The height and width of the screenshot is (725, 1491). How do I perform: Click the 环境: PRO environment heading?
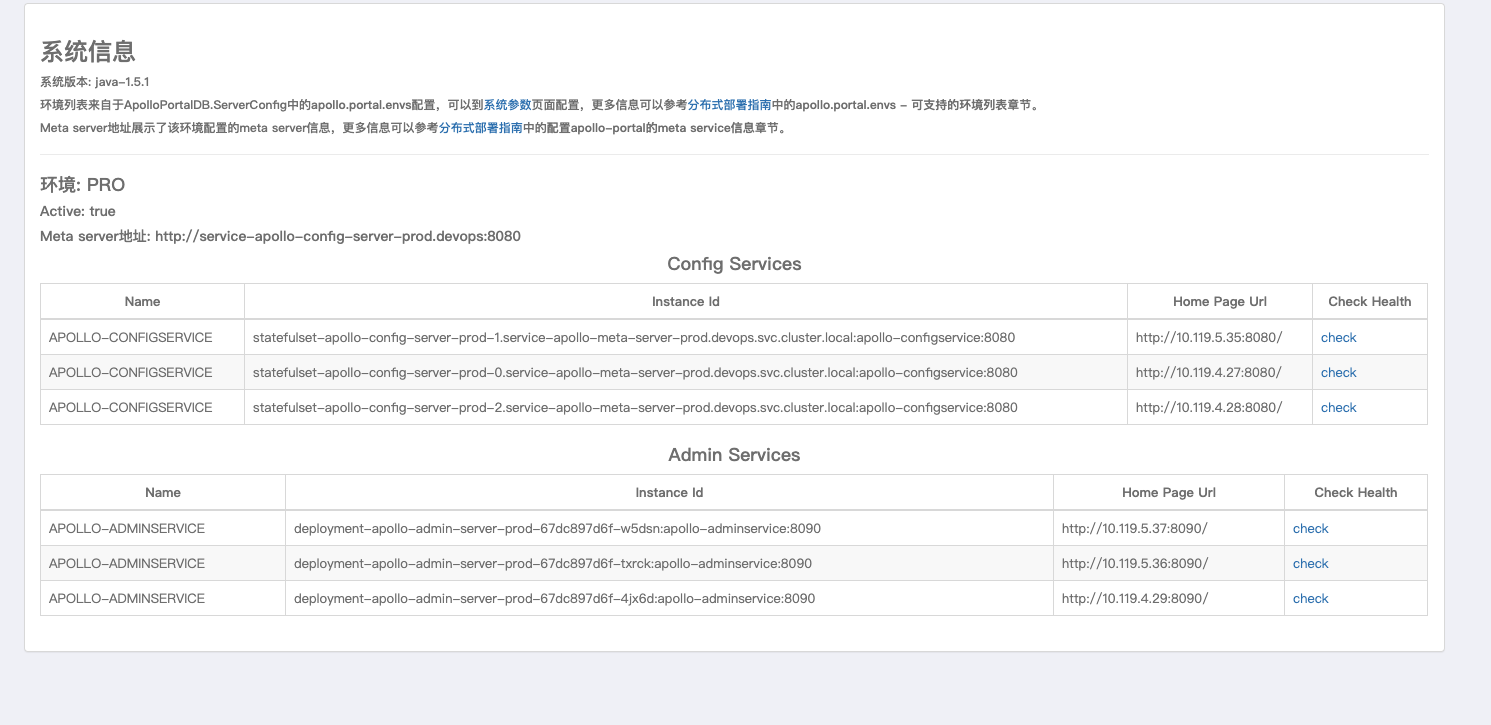(82, 185)
